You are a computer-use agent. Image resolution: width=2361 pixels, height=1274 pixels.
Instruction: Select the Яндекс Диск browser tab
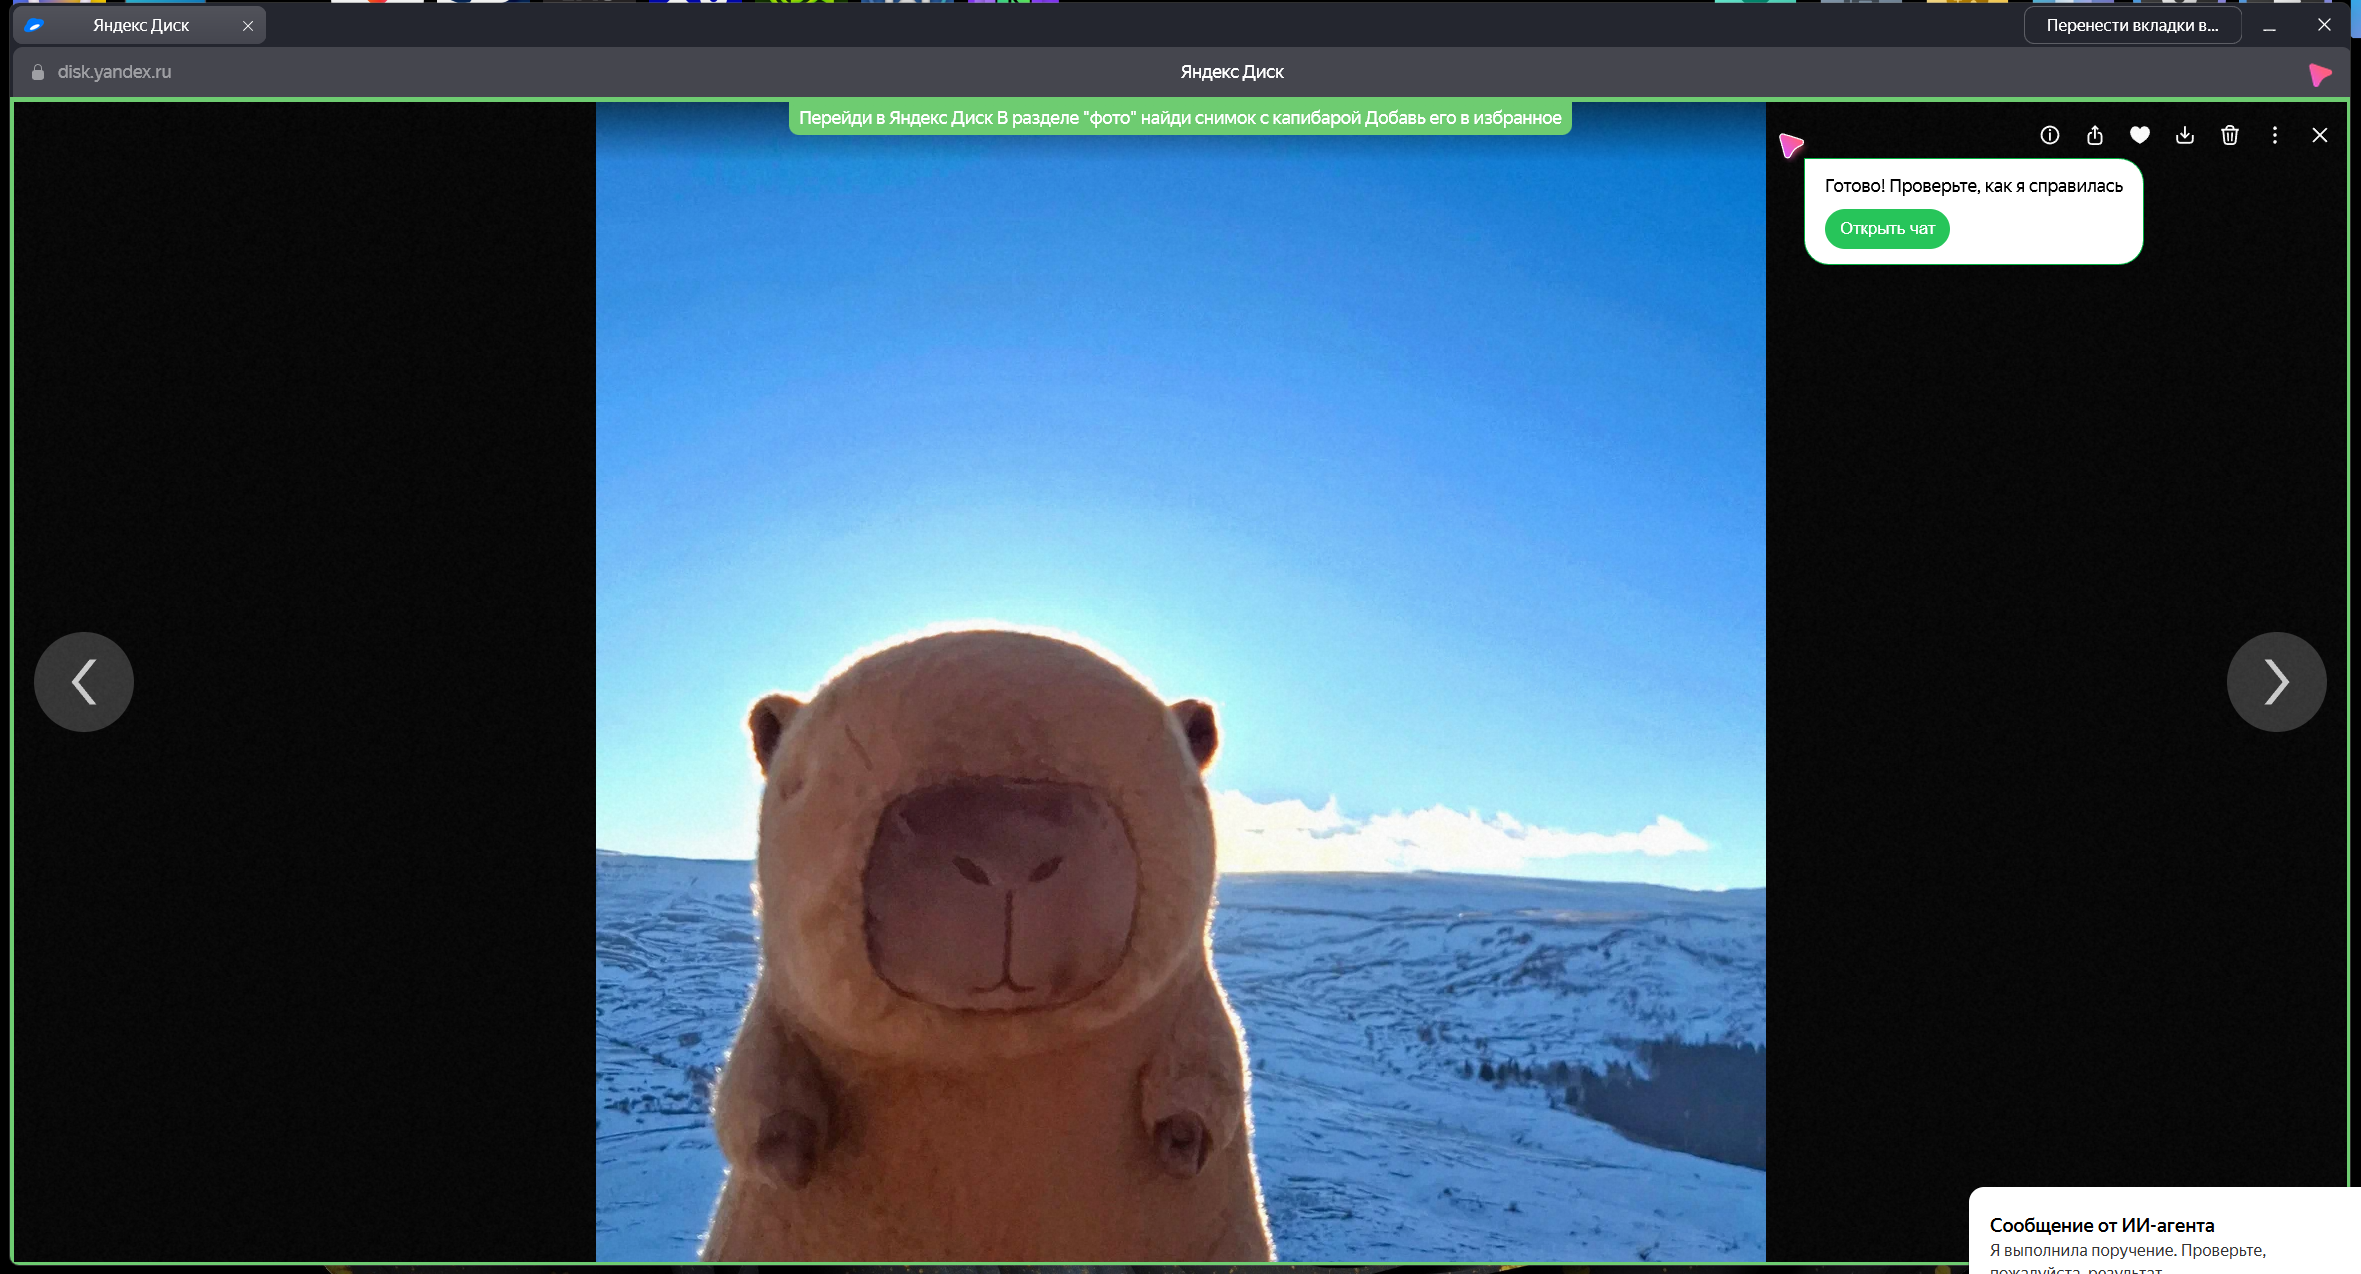click(140, 25)
